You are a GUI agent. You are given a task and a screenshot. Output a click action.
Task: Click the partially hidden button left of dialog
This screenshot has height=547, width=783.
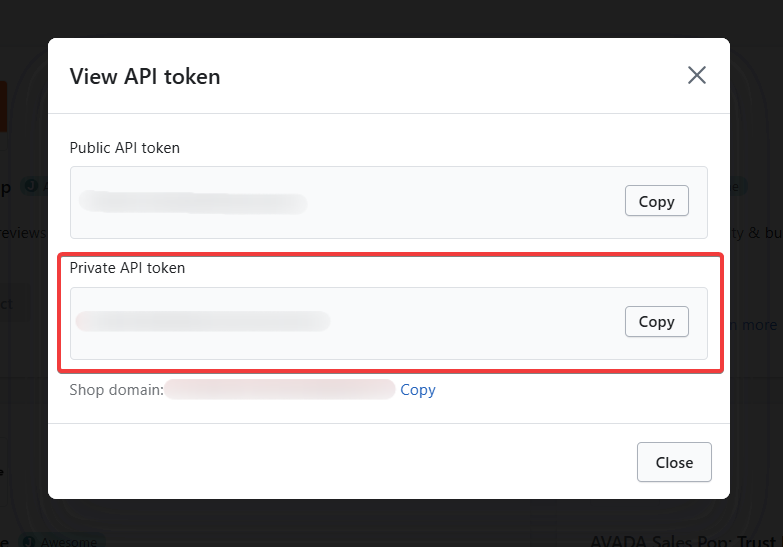tap(14, 304)
